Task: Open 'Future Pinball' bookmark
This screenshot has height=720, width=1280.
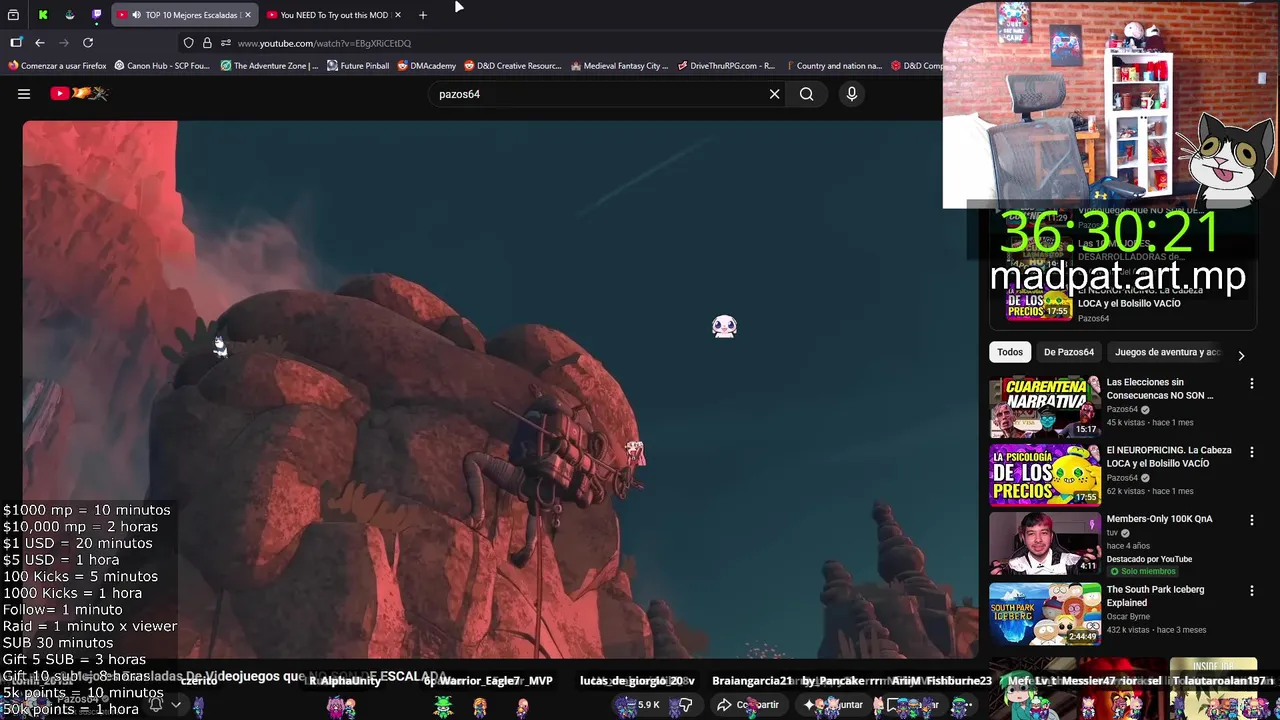Action: (x=358, y=66)
